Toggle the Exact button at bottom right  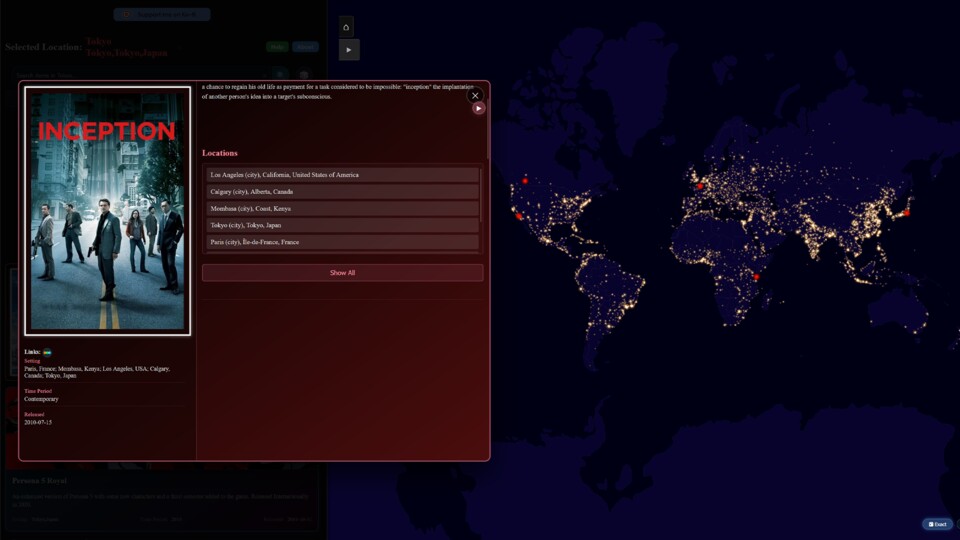pos(937,524)
